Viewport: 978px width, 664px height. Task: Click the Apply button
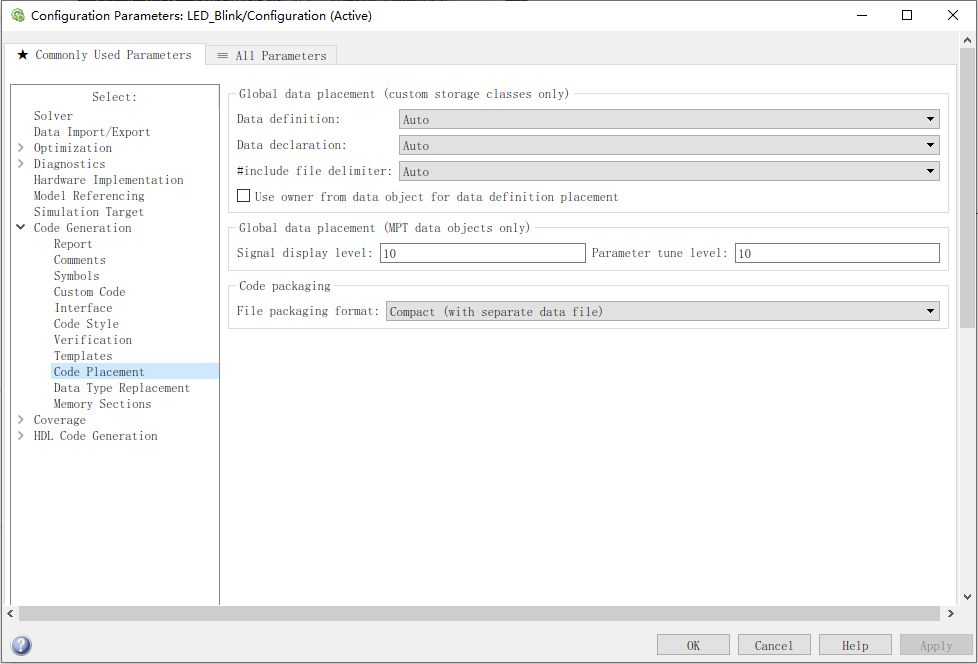click(x=936, y=645)
